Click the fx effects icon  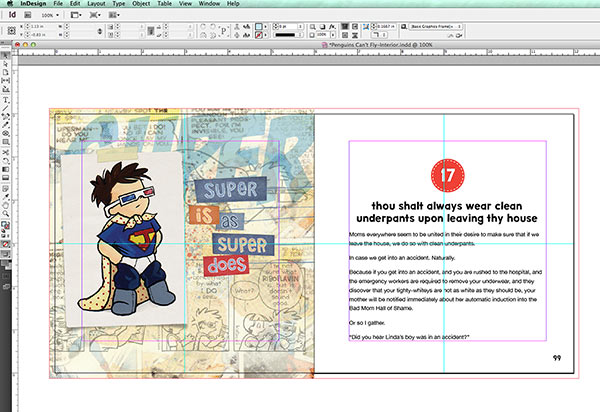332,26
